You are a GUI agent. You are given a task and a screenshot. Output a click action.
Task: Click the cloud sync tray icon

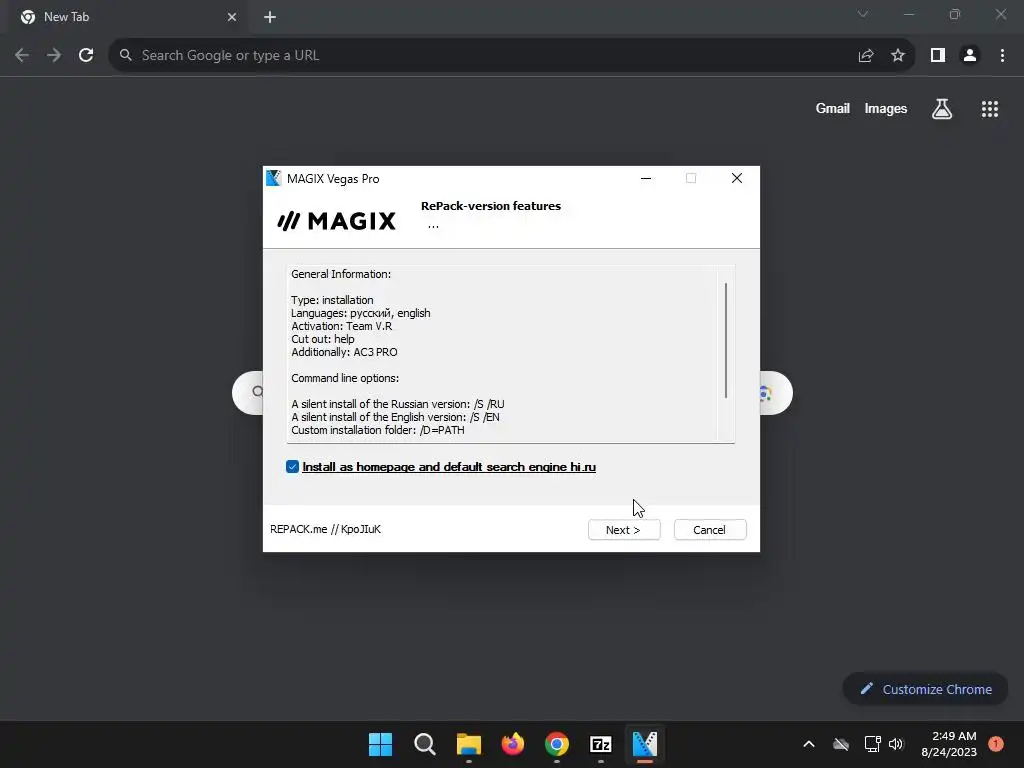tap(841, 744)
